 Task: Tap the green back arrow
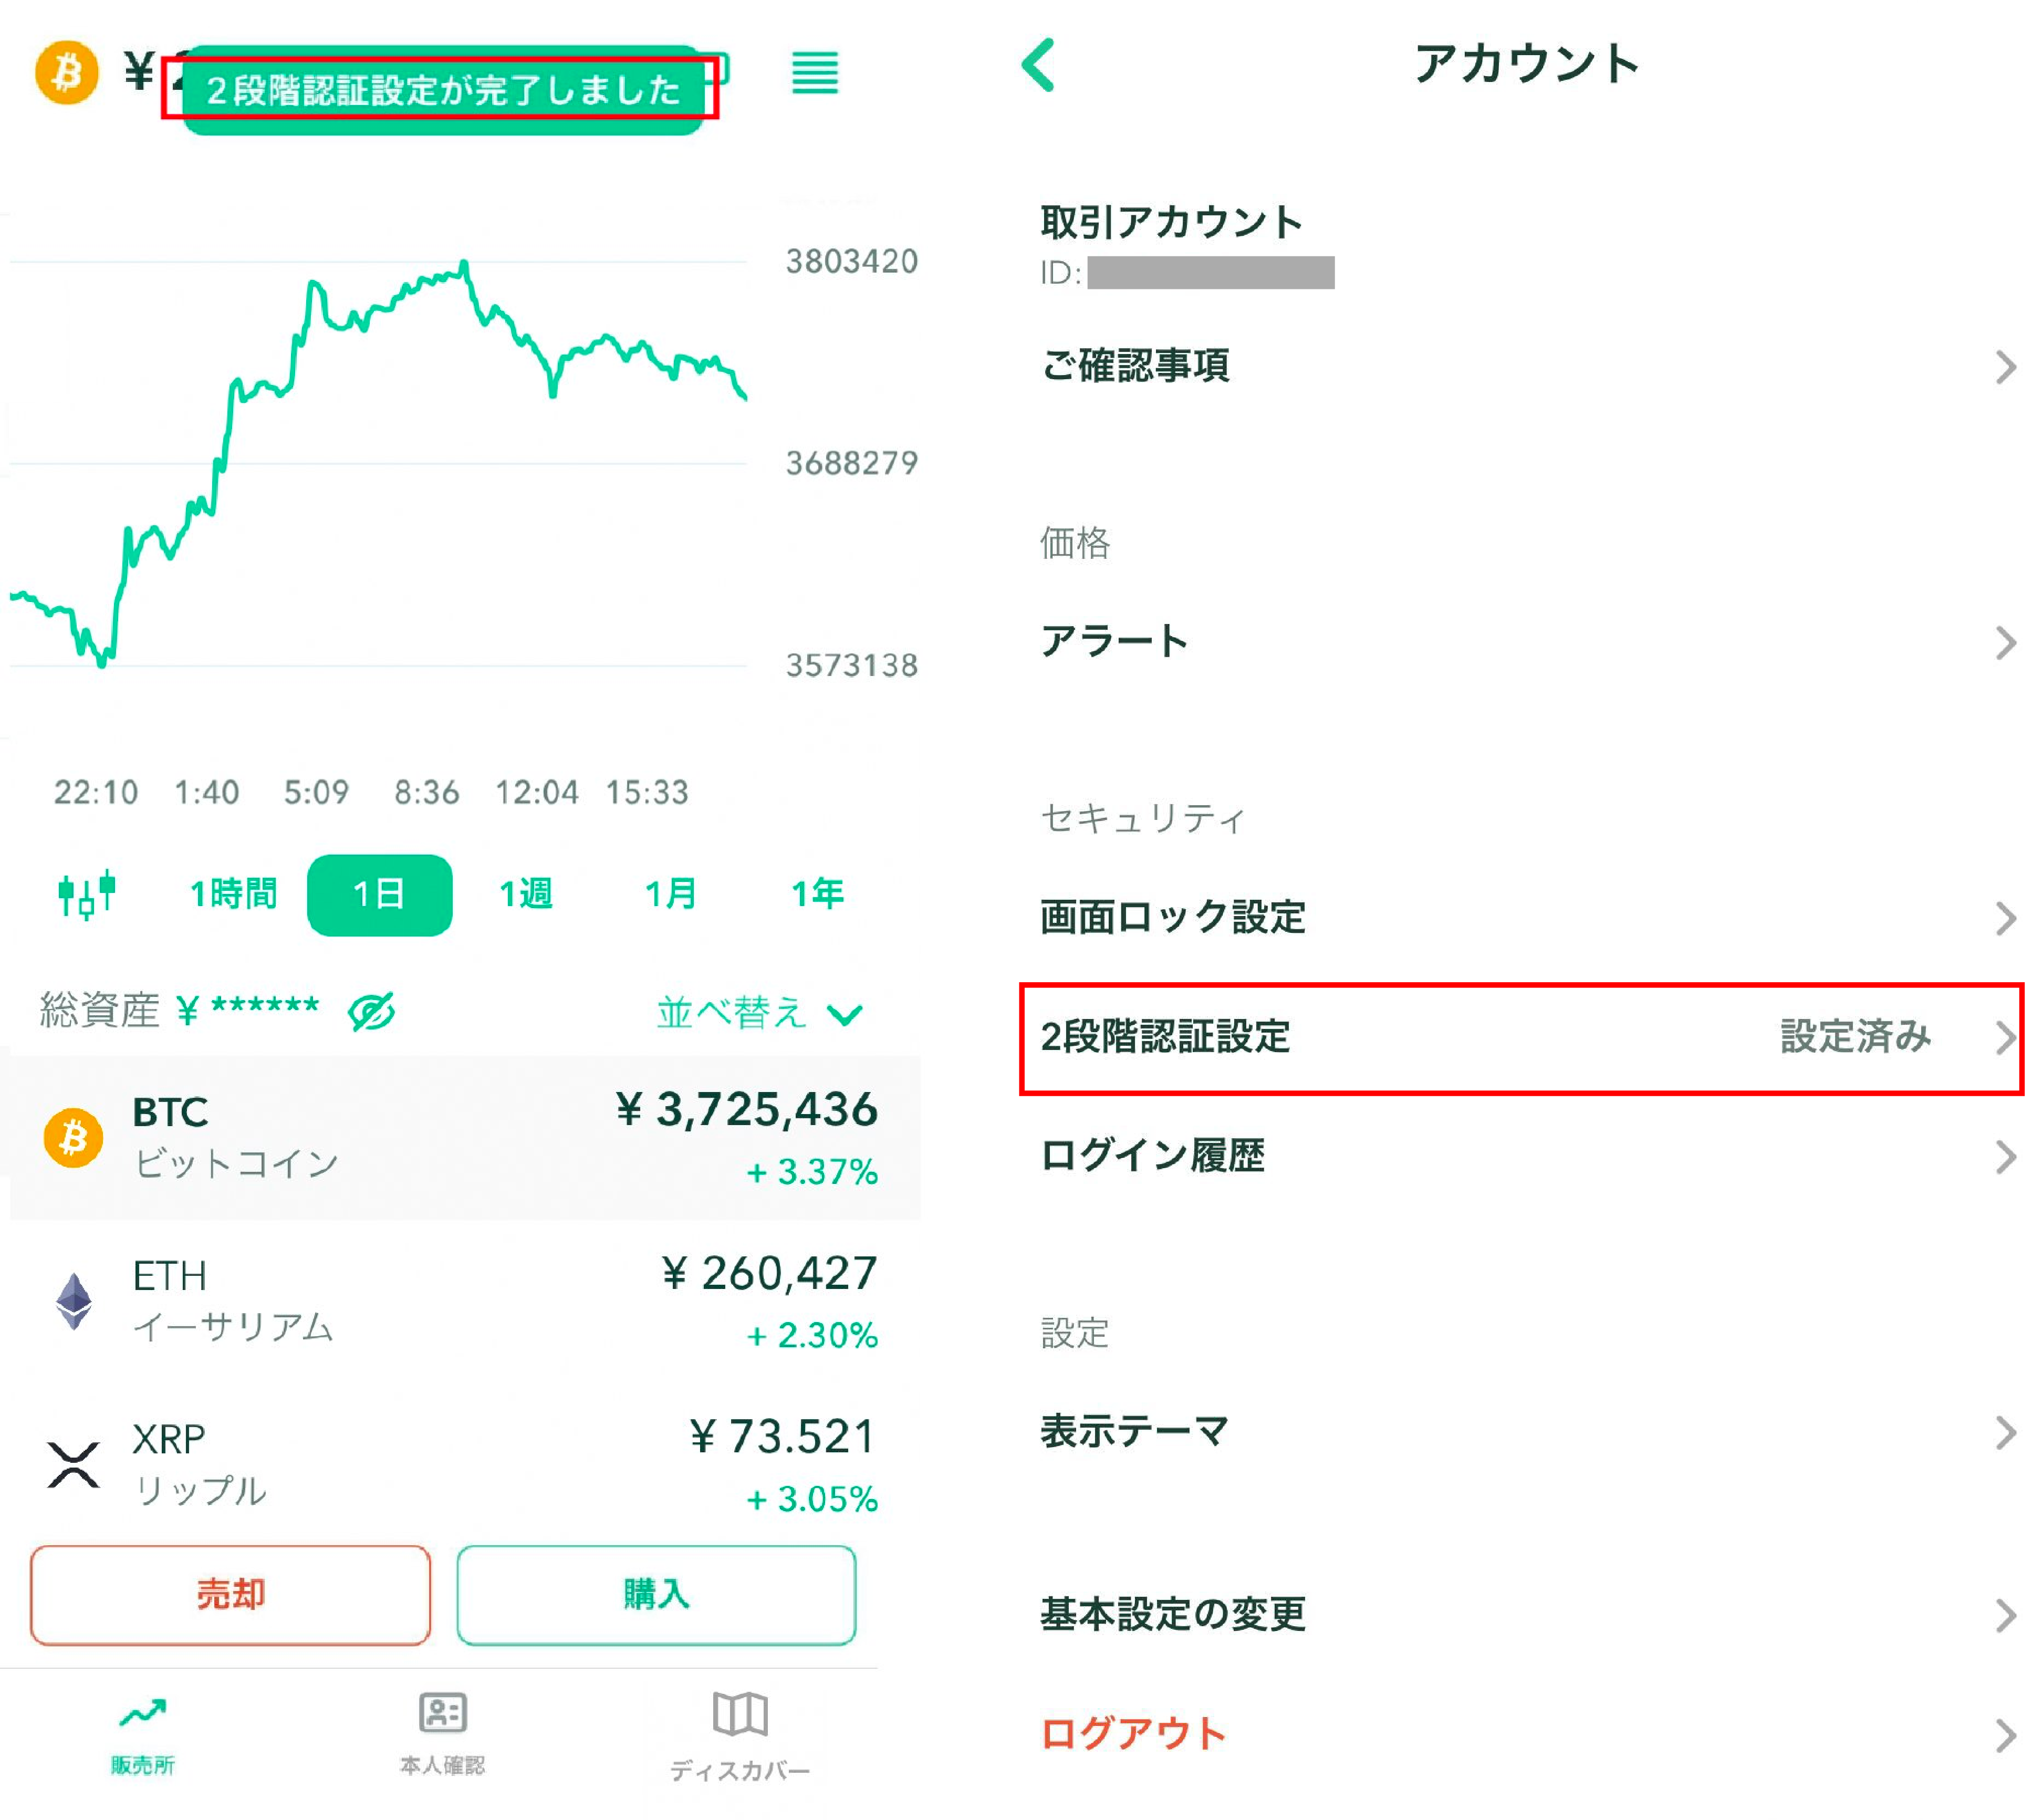(x=1038, y=65)
